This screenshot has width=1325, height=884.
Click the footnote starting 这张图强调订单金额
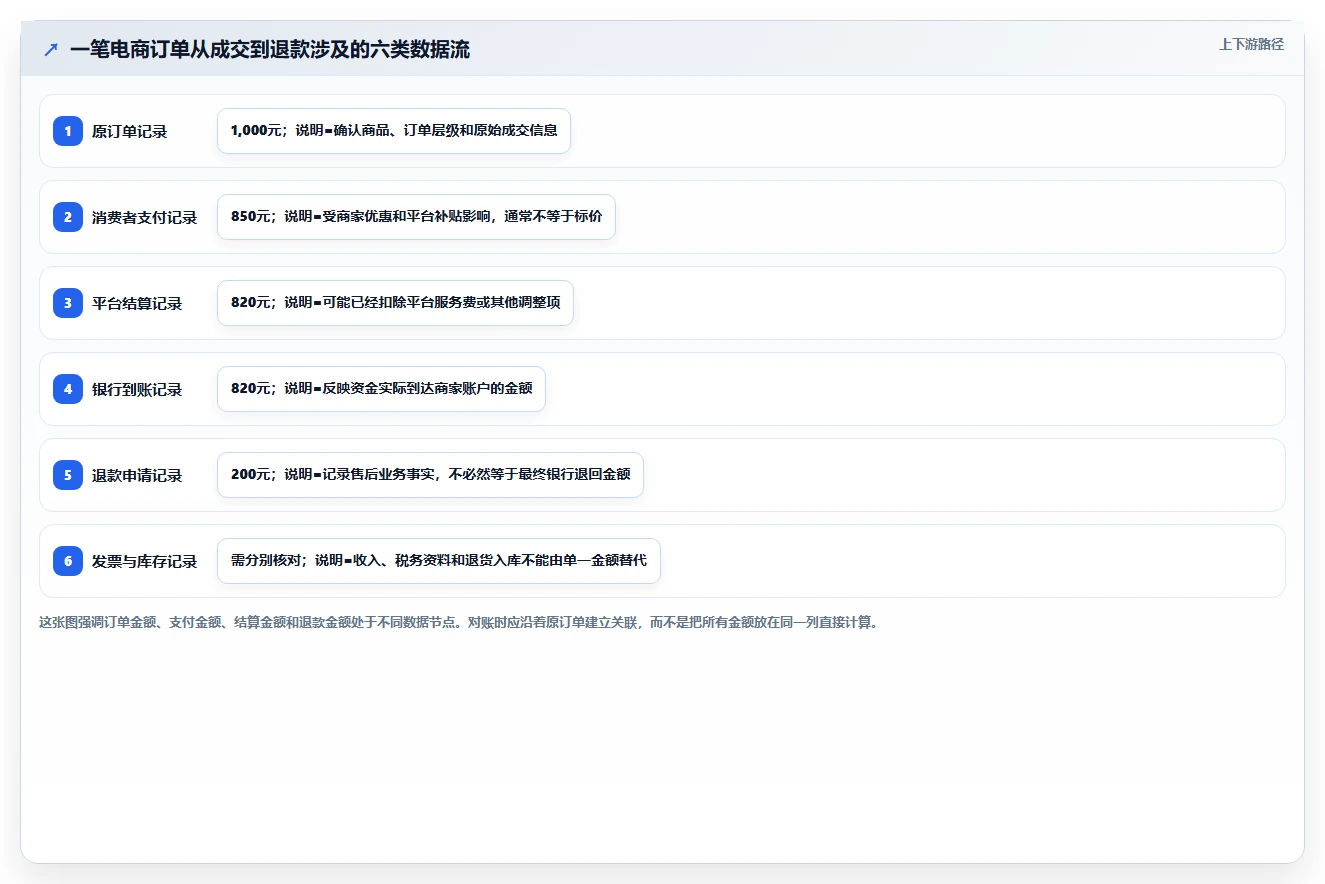[458, 622]
